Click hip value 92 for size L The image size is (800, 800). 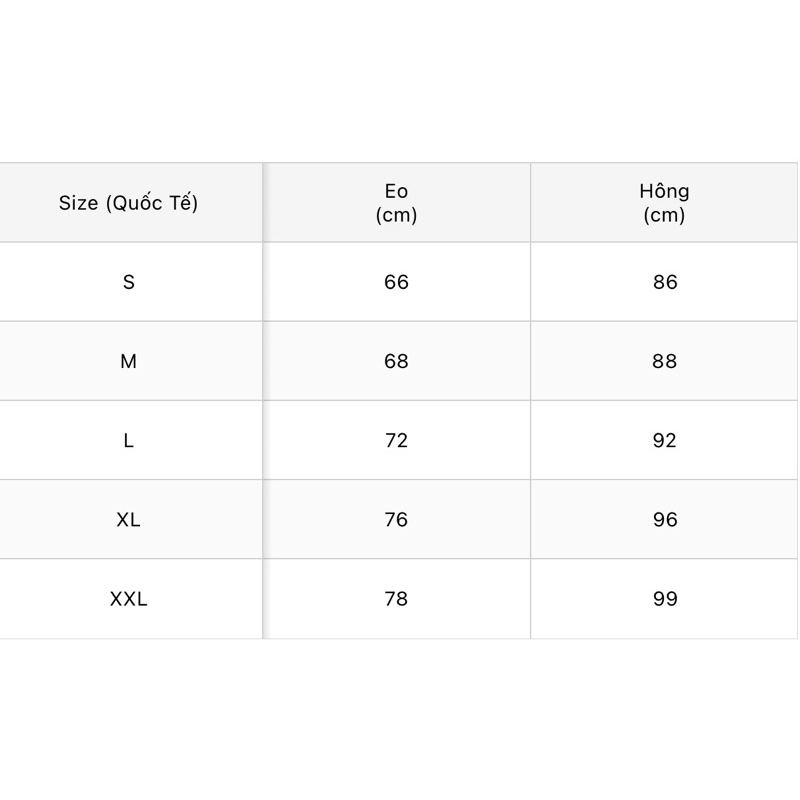pyautogui.click(x=665, y=440)
